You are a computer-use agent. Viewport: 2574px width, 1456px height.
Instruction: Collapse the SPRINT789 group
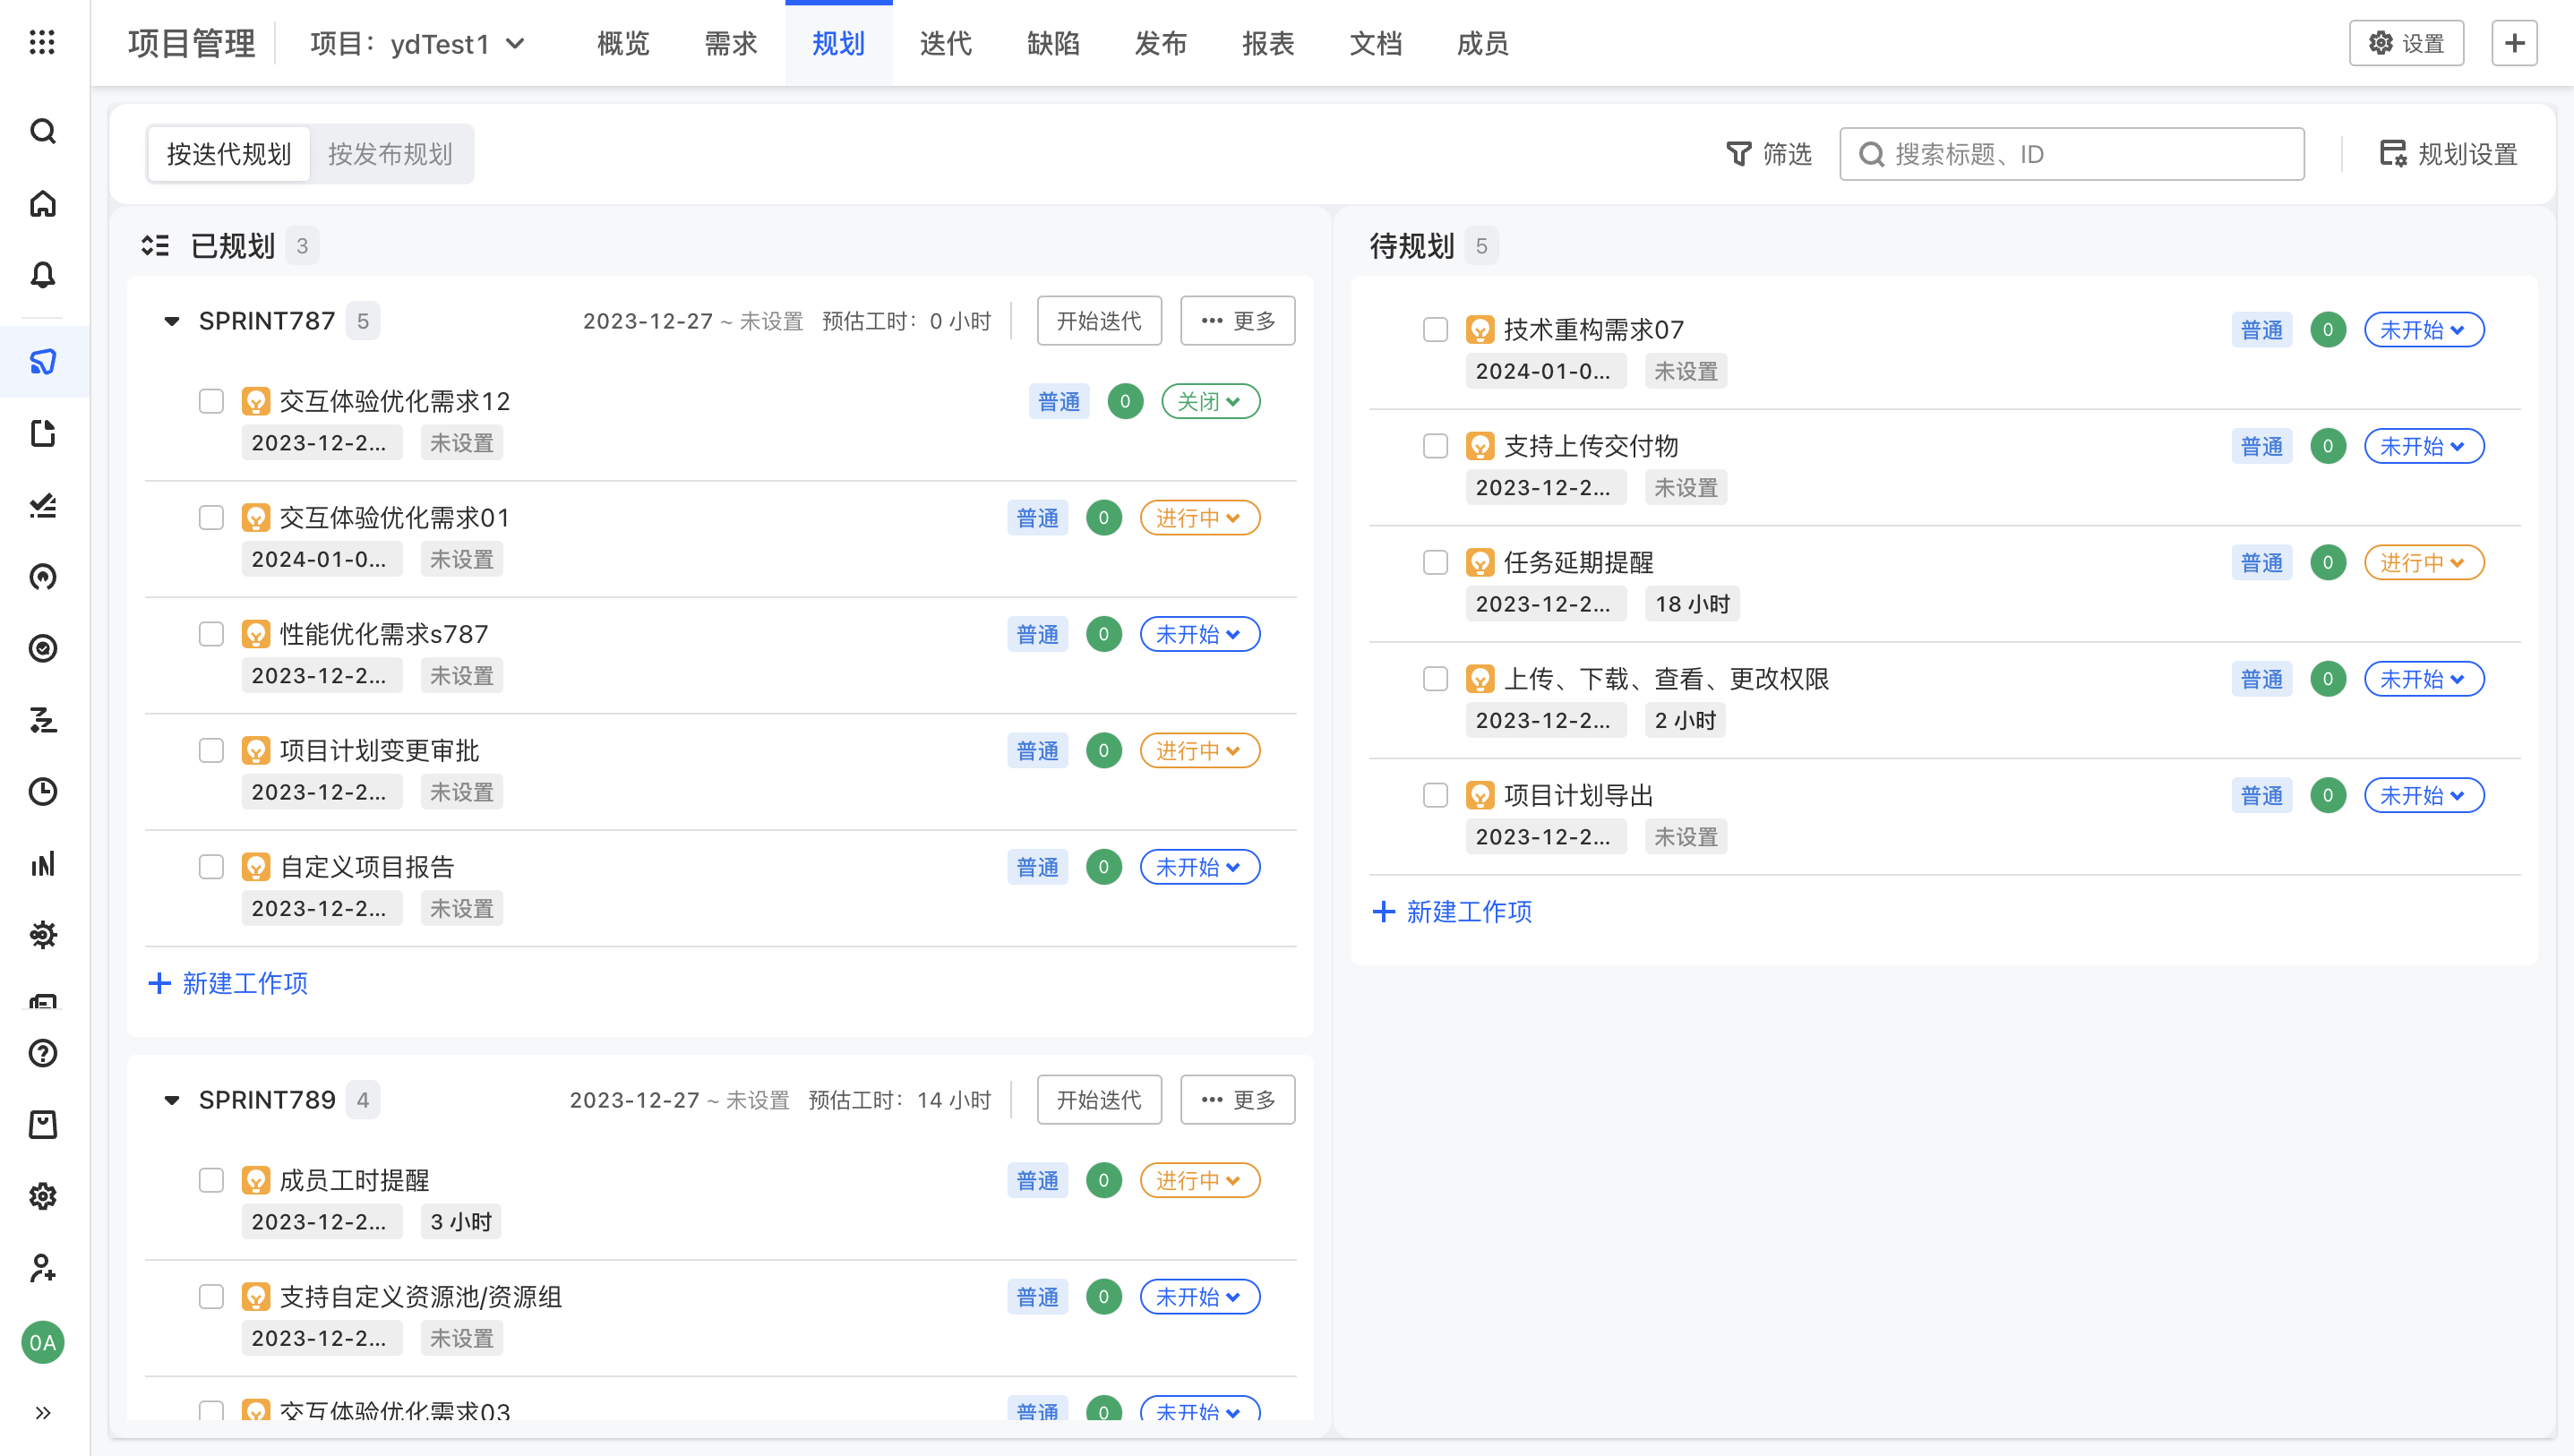(x=172, y=1100)
